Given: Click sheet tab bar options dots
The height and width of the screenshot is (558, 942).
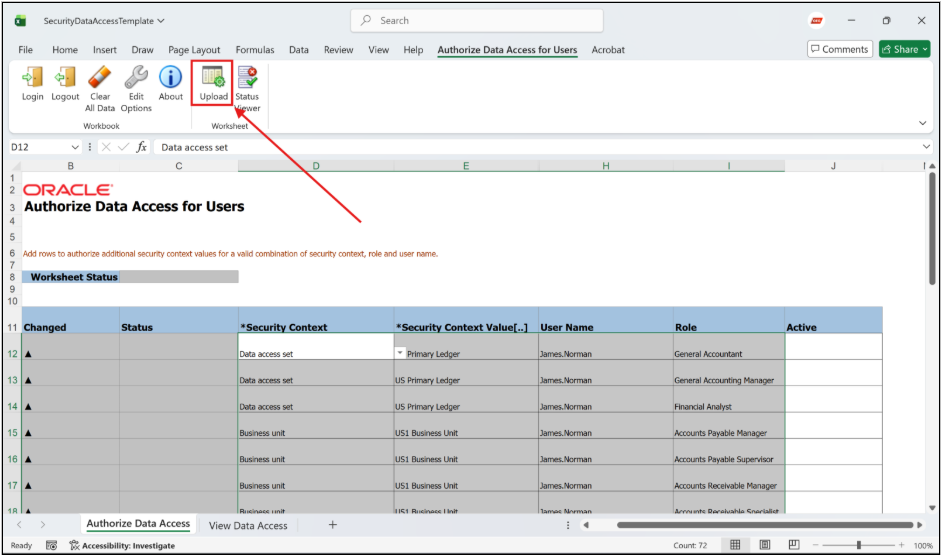Looking at the screenshot, I should (x=568, y=525).
